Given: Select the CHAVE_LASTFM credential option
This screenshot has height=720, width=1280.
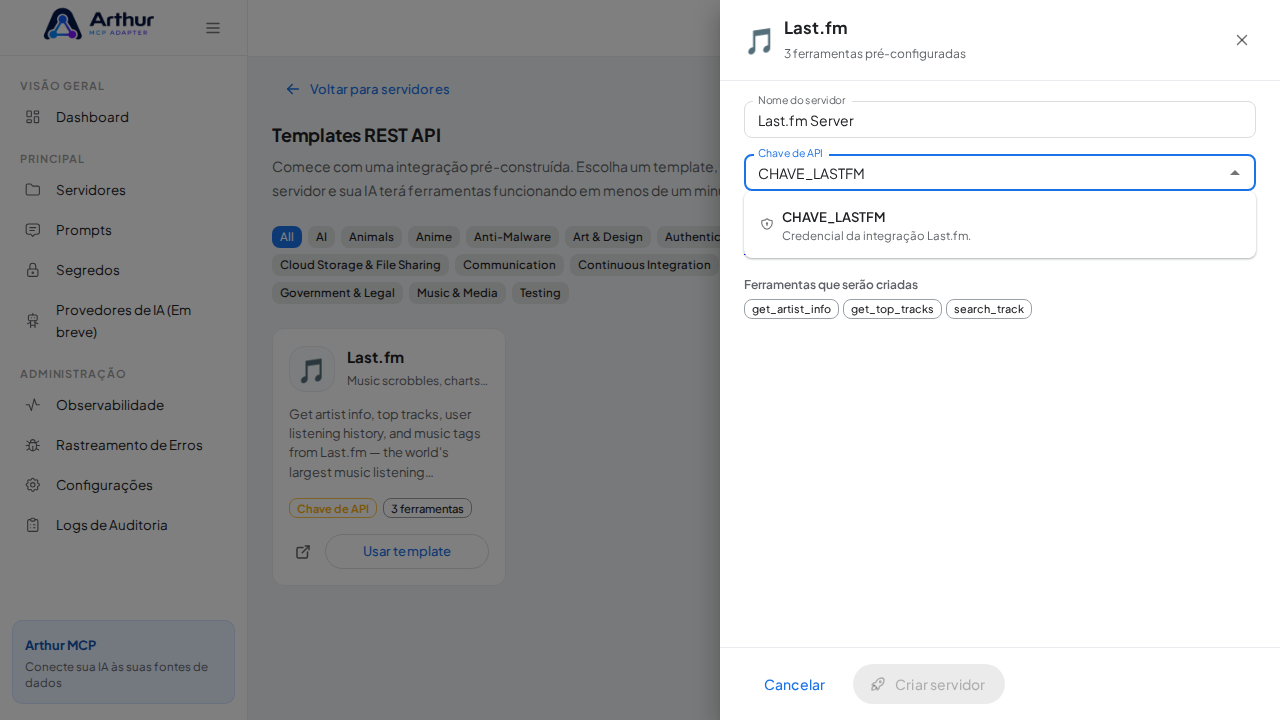Looking at the screenshot, I should pos(1000,225).
